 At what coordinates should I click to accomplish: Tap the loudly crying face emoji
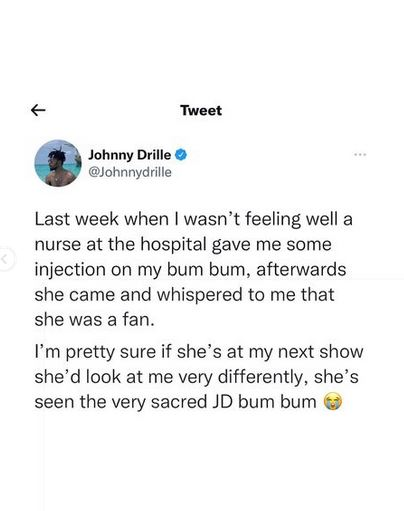click(x=333, y=402)
